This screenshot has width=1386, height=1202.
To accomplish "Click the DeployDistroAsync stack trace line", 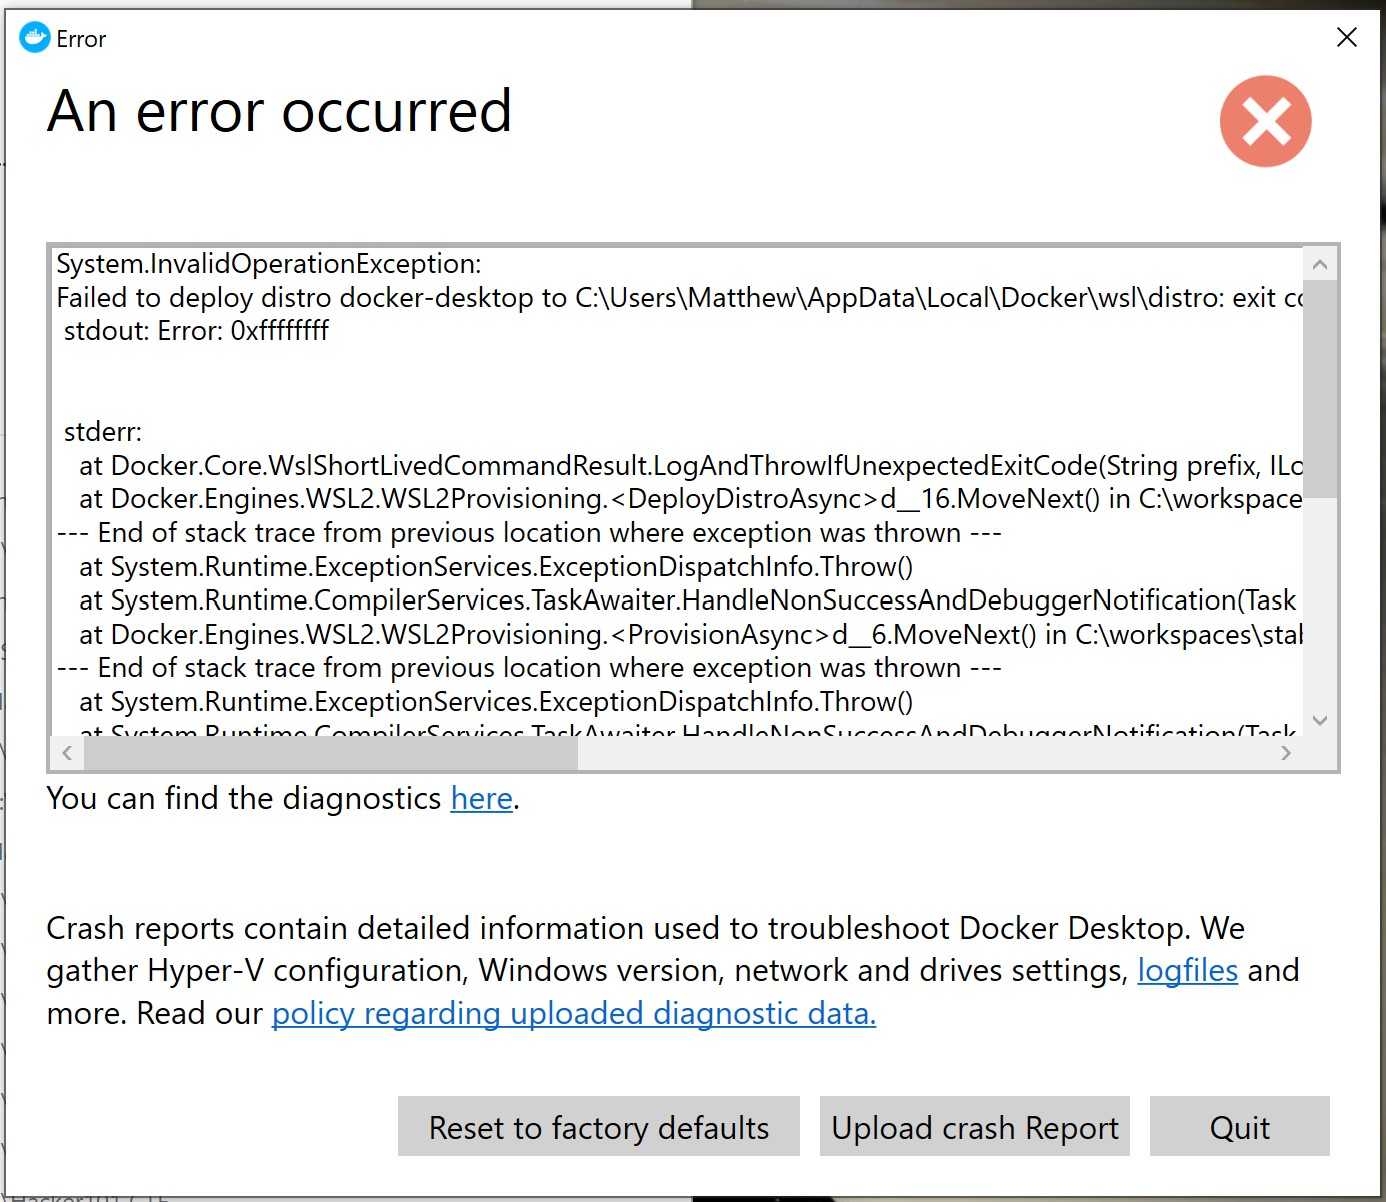I will point(691,499).
